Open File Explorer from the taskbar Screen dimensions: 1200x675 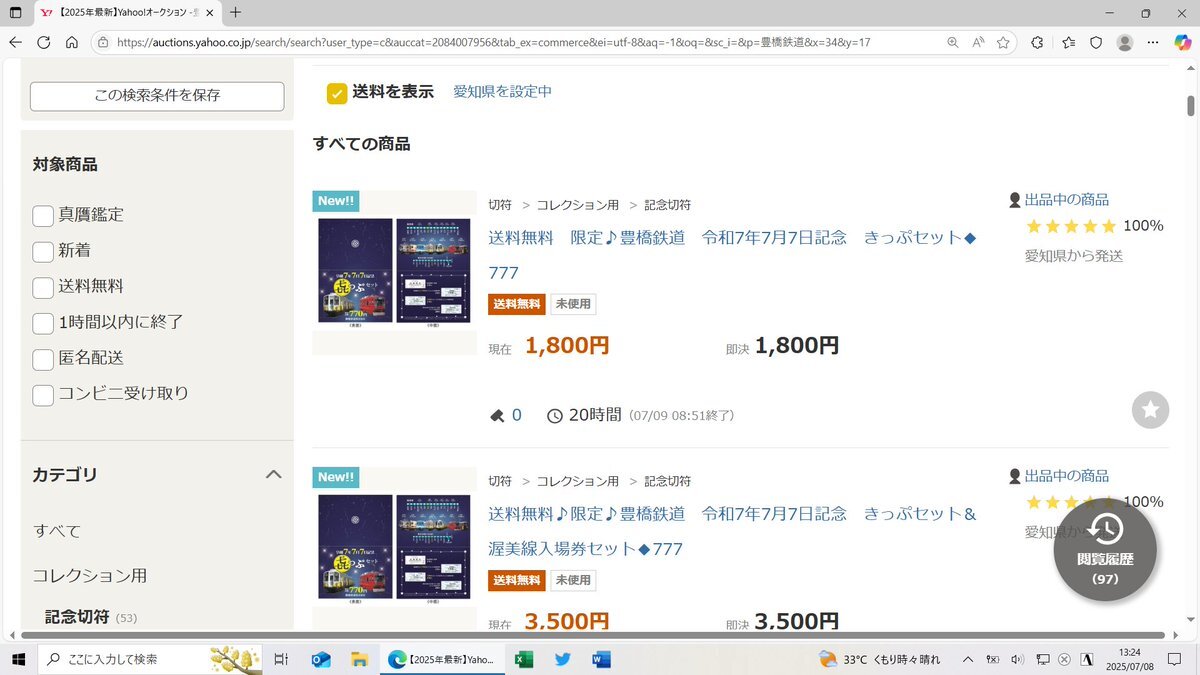360,659
